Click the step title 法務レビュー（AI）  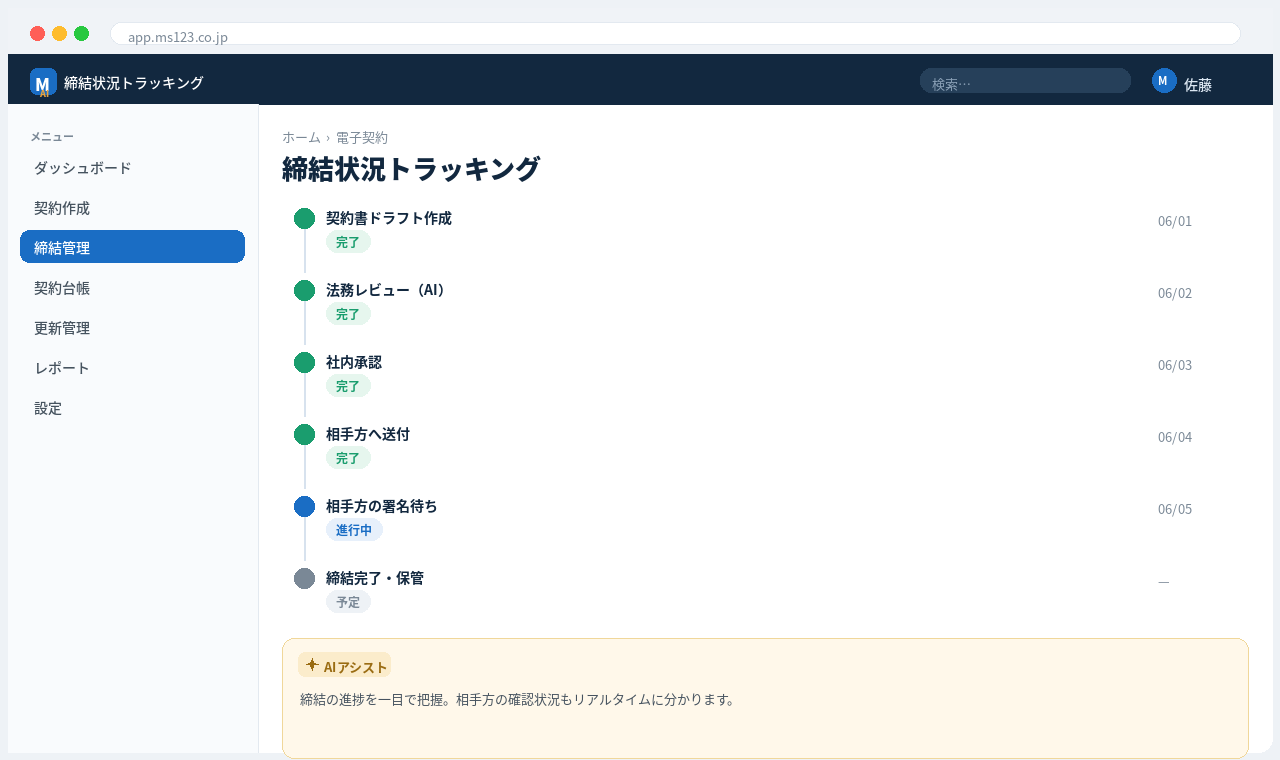[387, 290]
